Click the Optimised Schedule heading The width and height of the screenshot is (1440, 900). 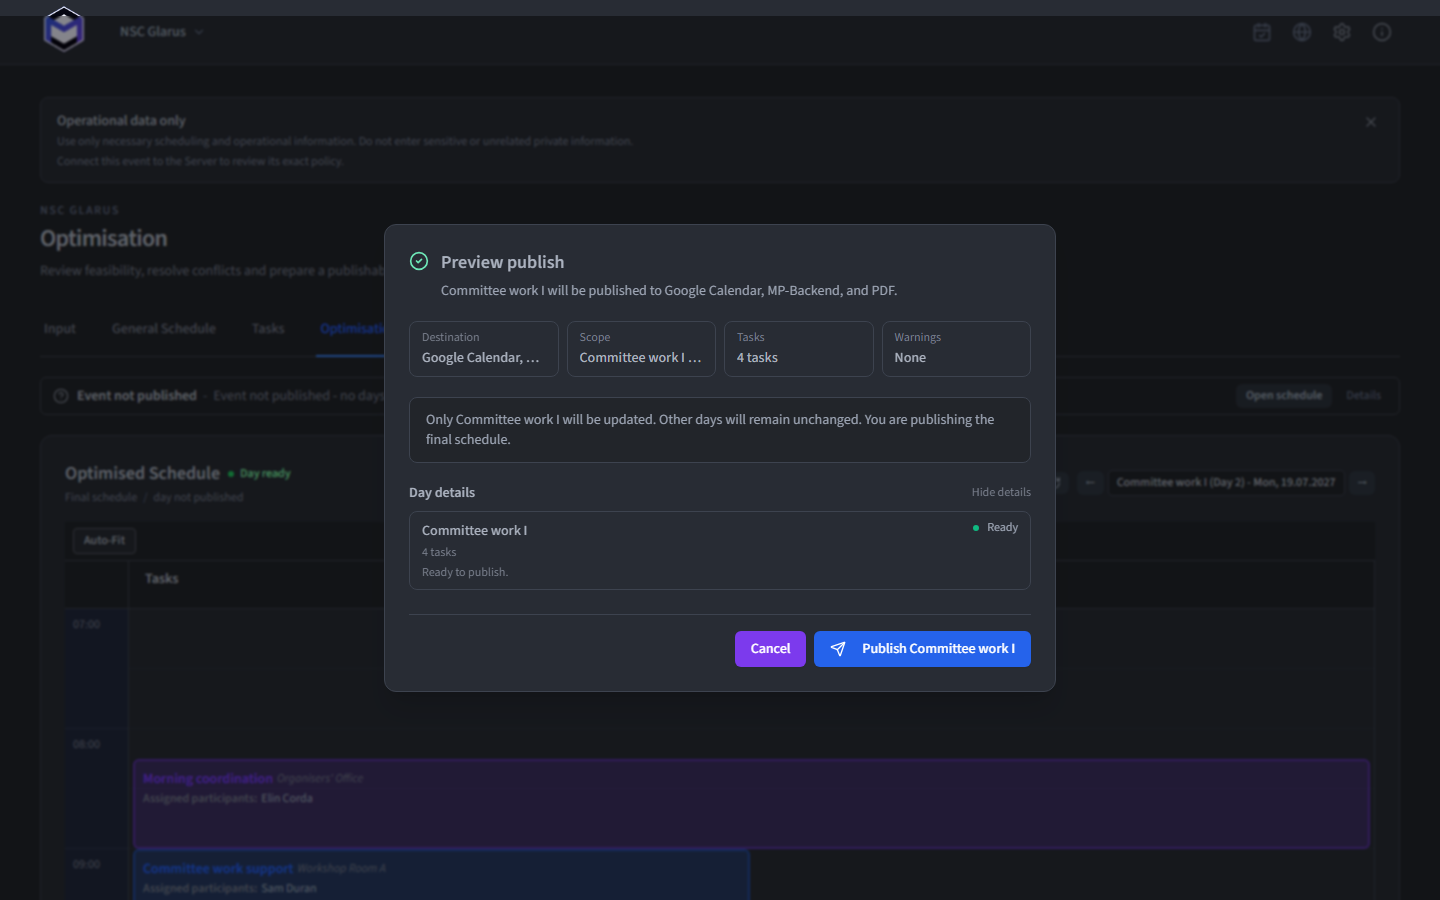pyautogui.click(x=142, y=473)
